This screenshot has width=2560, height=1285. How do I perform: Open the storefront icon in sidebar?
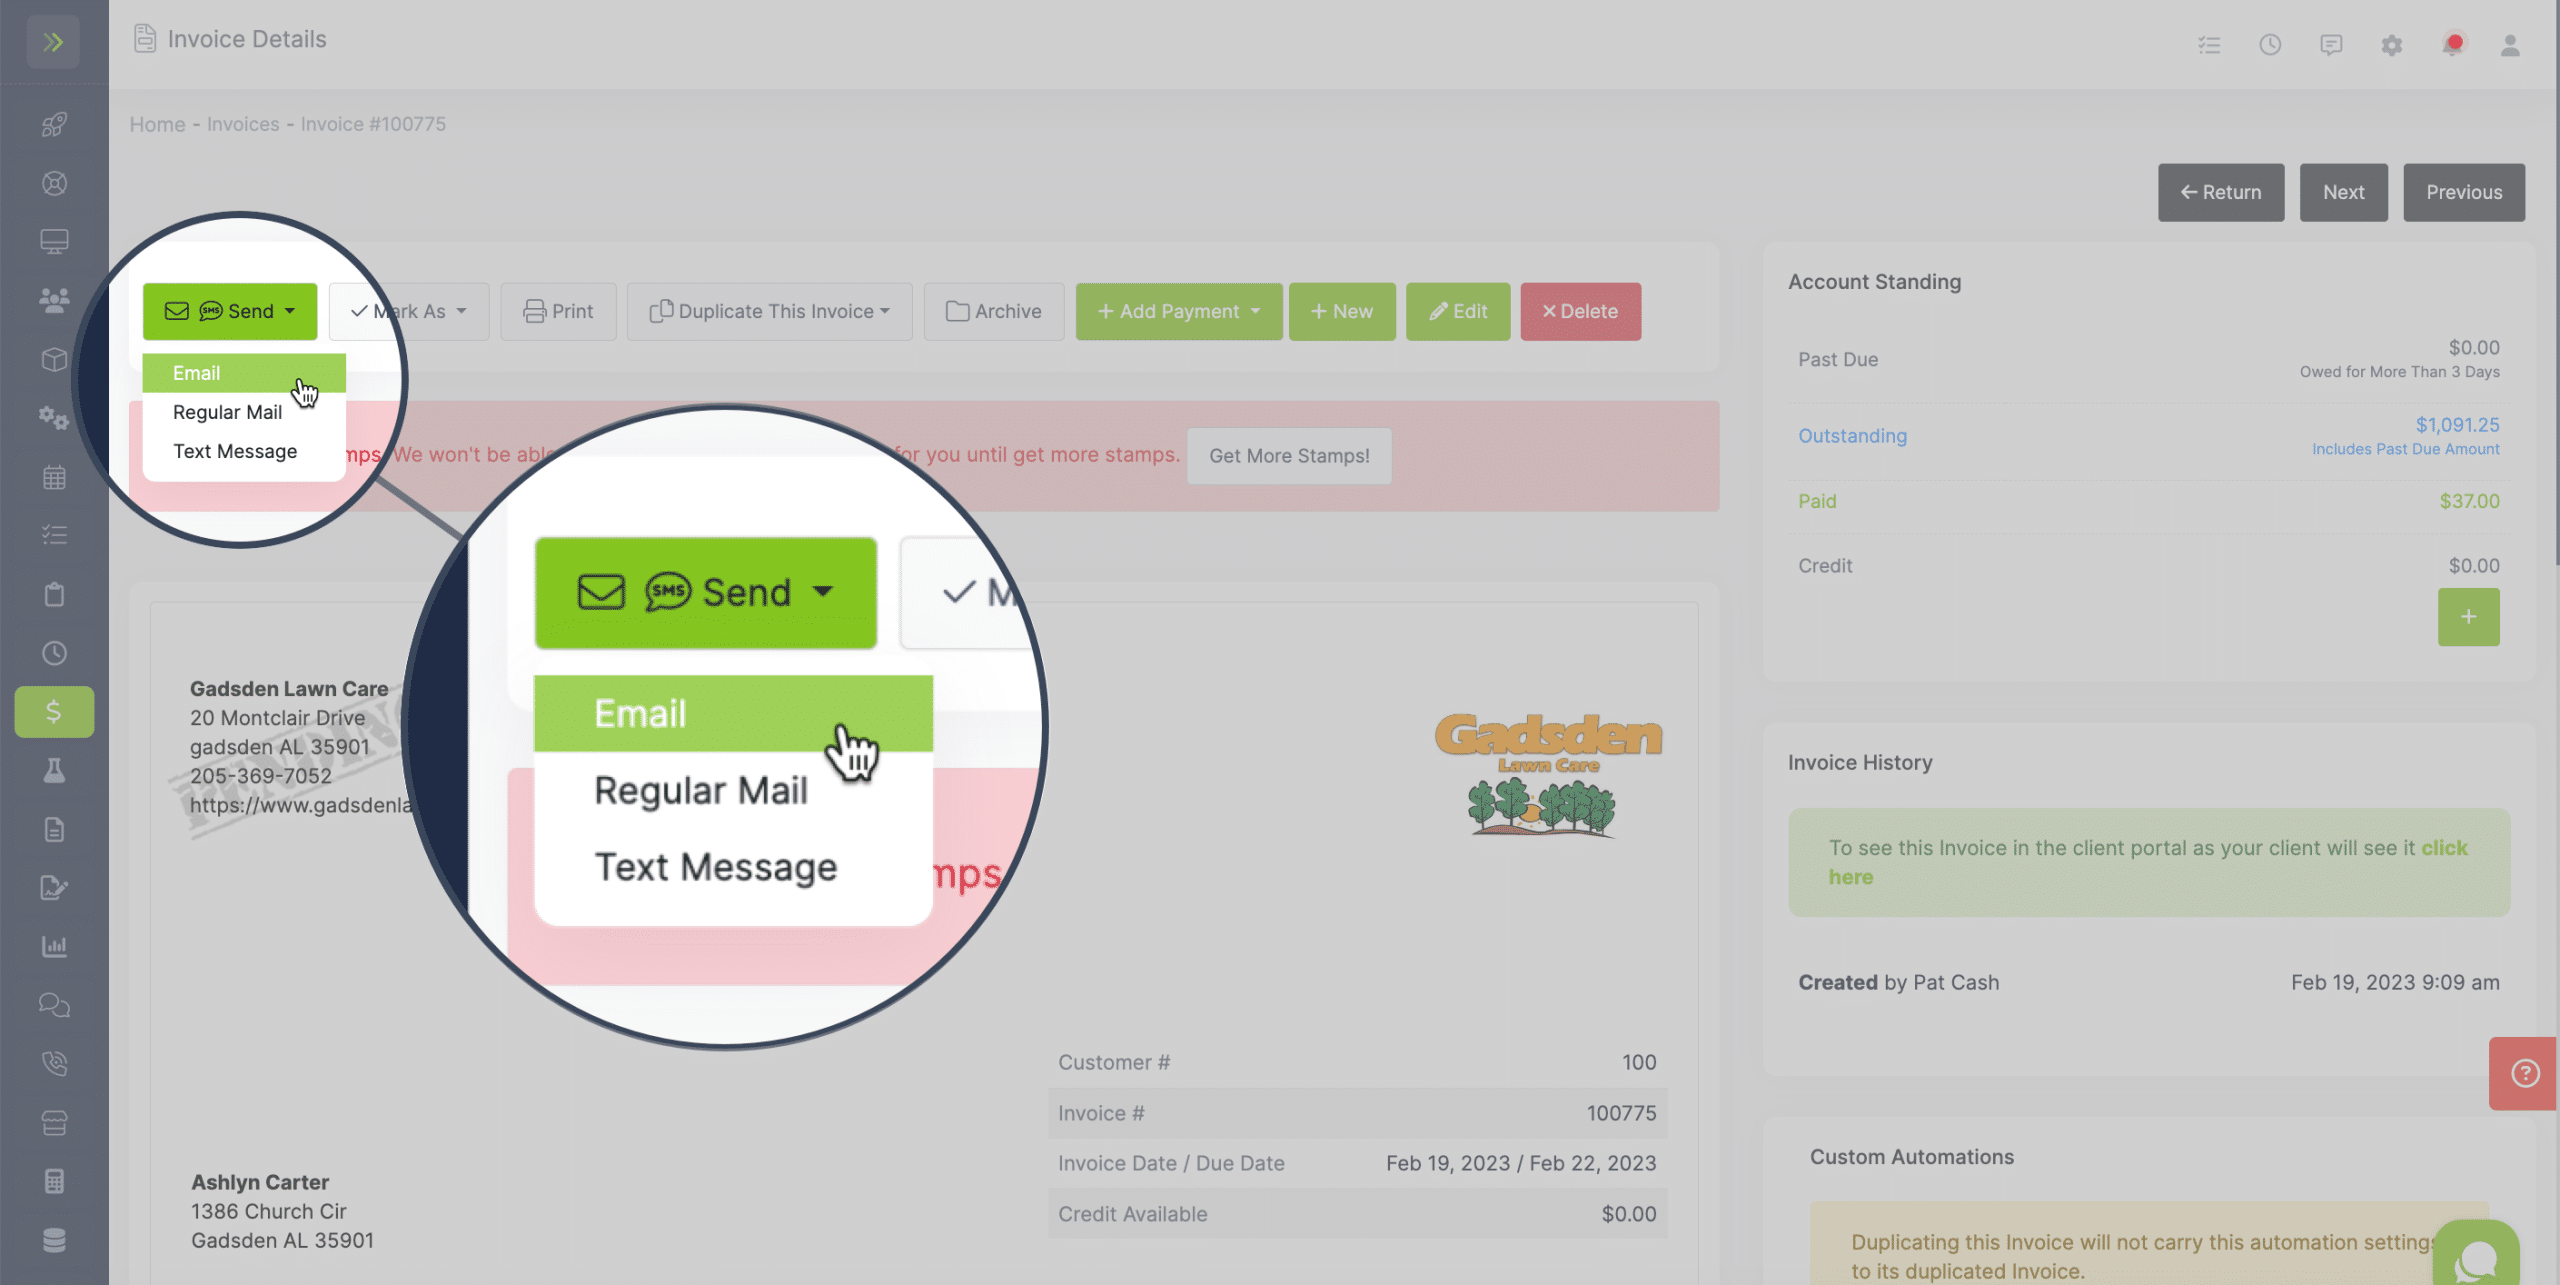tap(54, 1122)
